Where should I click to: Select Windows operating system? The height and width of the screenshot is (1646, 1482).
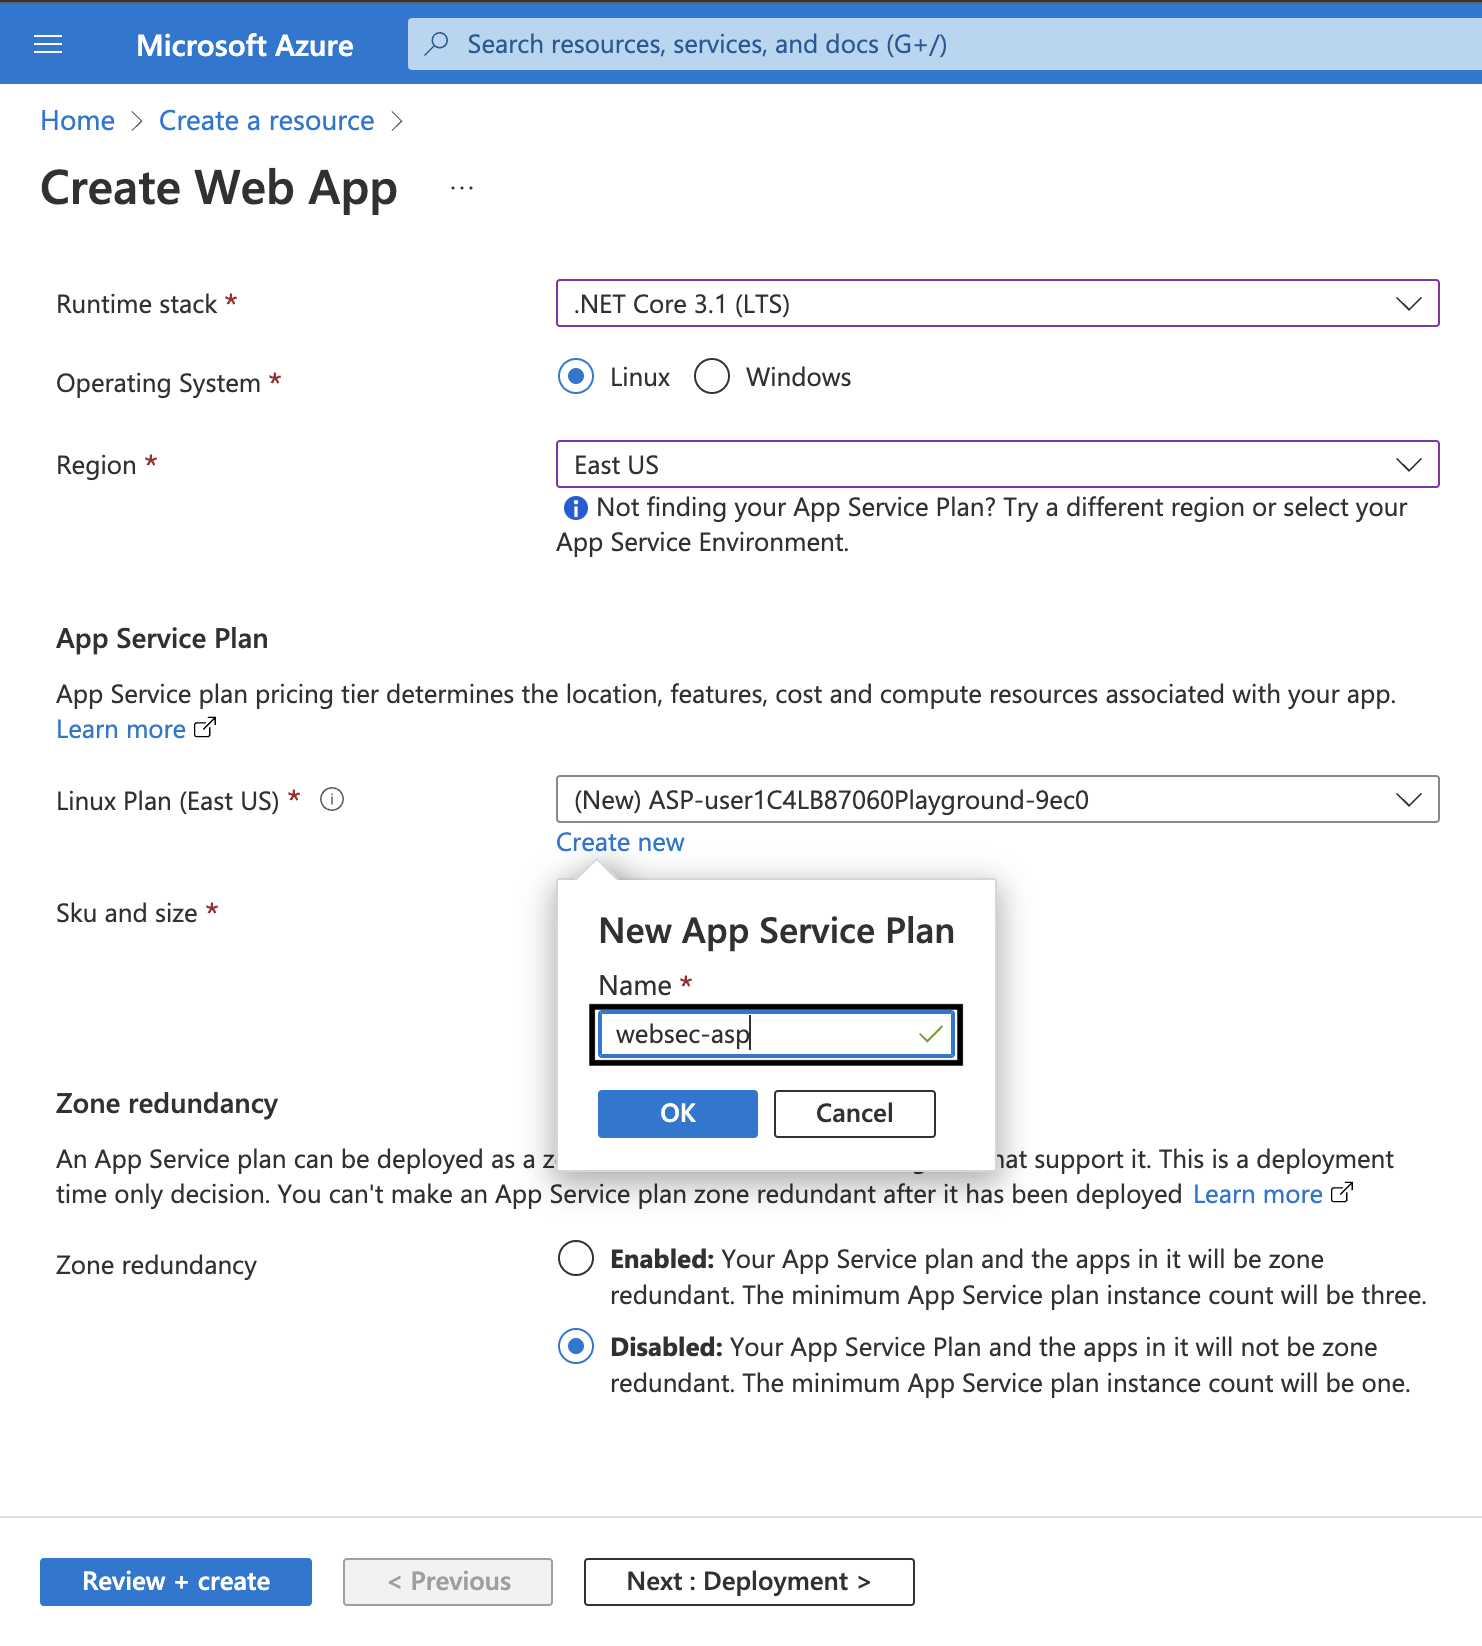(x=712, y=377)
